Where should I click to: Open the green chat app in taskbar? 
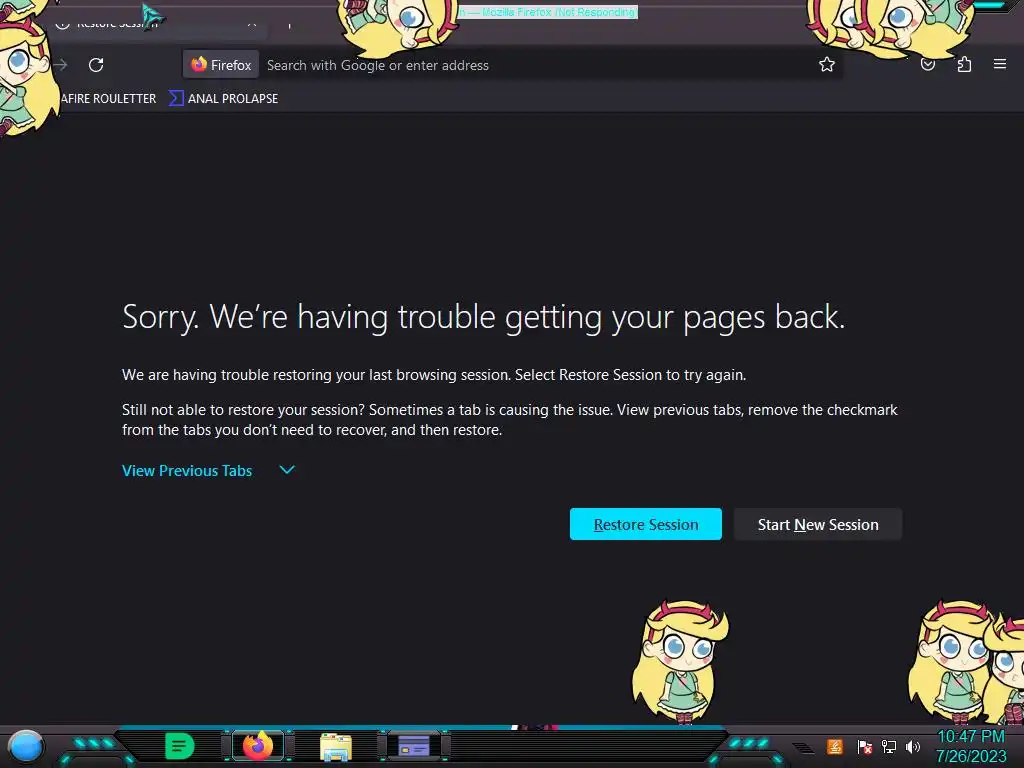[x=180, y=746]
